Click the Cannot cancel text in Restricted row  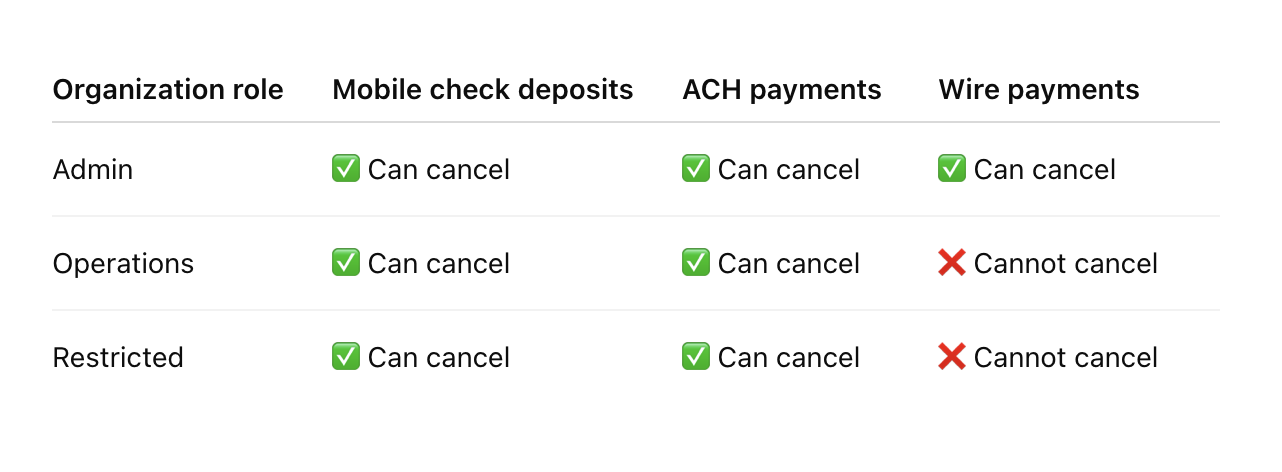[x=1066, y=358]
